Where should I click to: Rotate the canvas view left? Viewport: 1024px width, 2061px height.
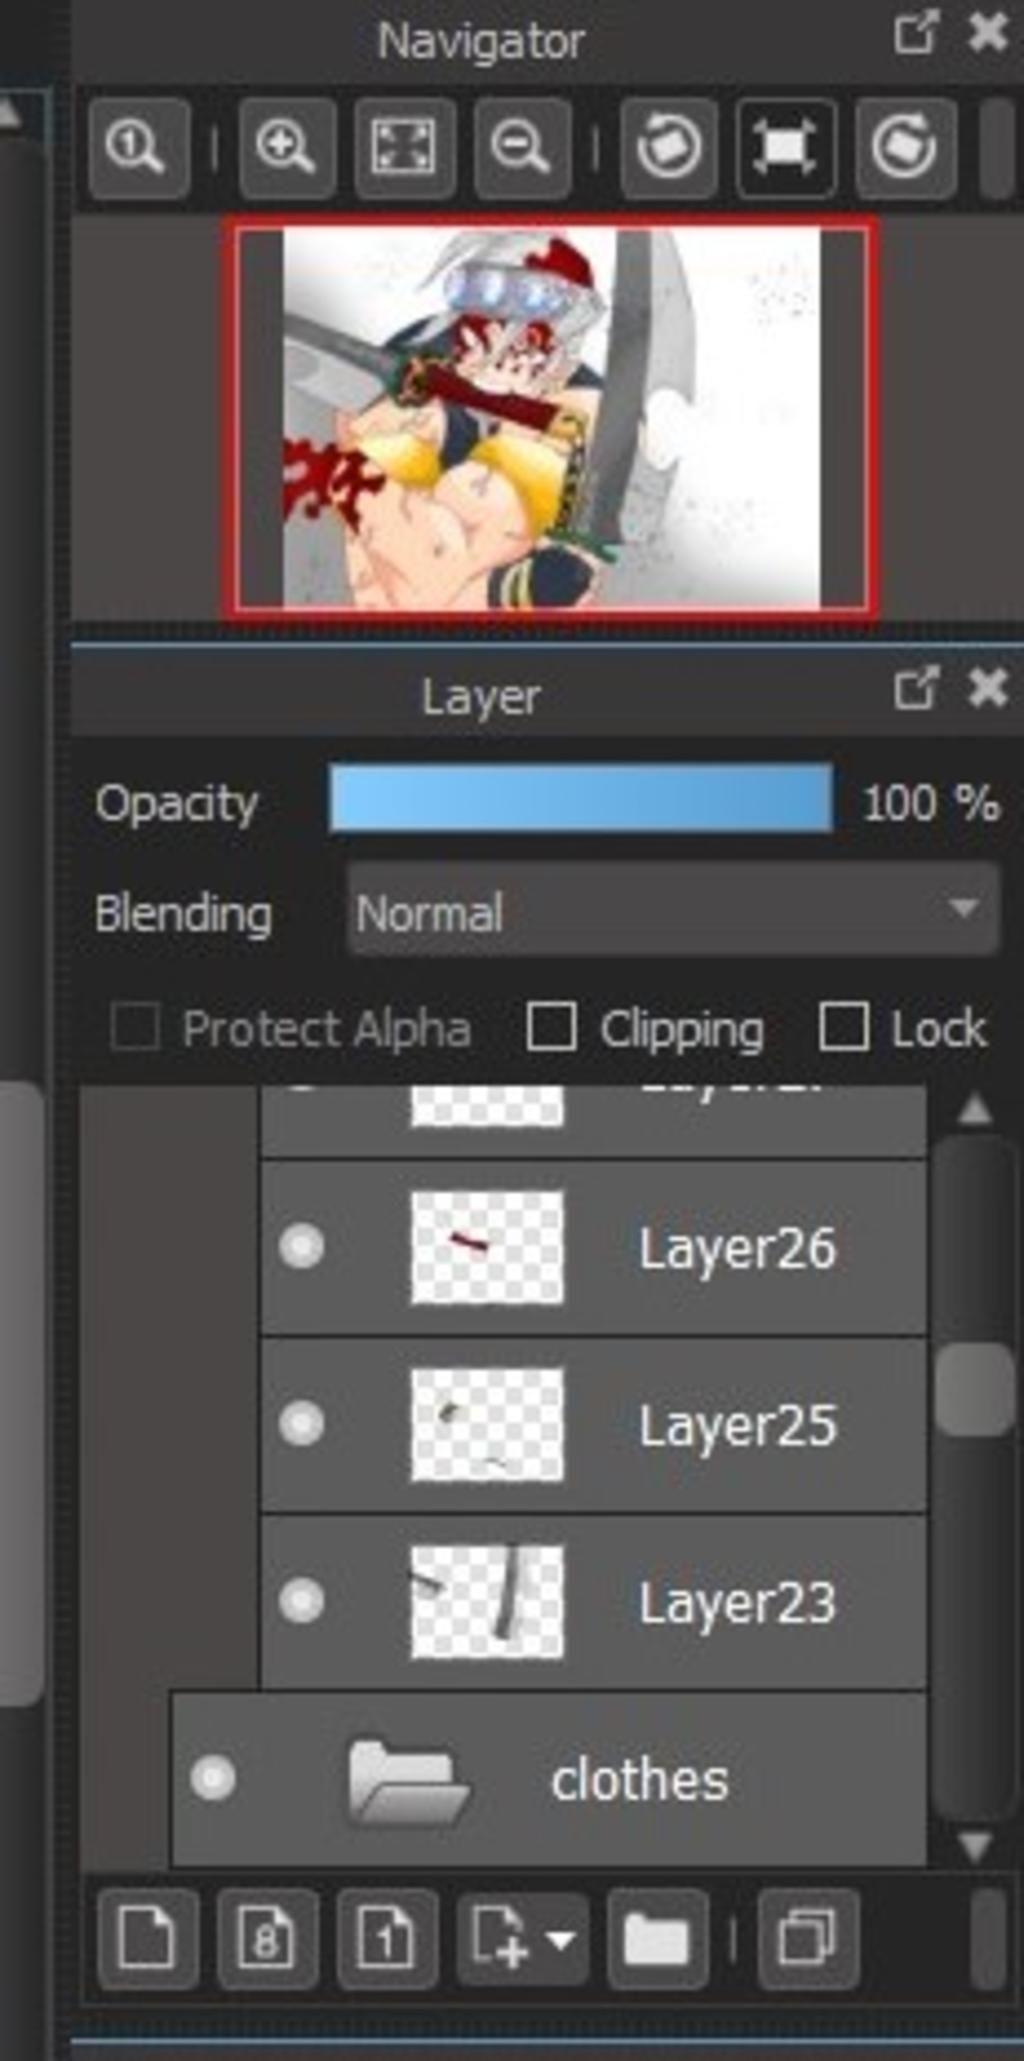(x=668, y=148)
